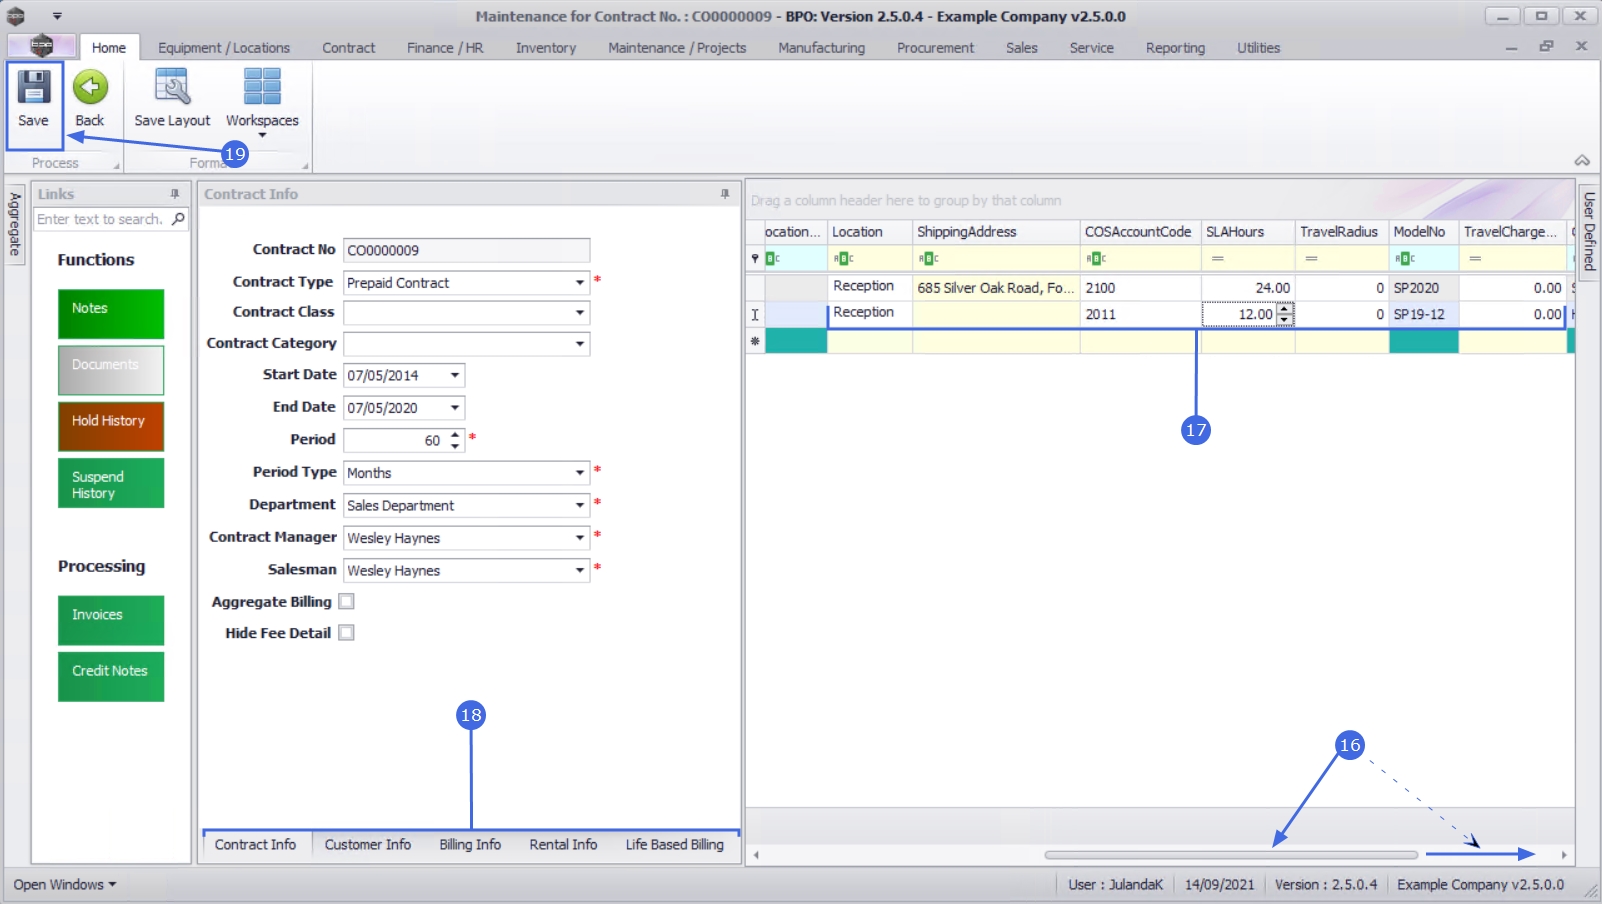The height and width of the screenshot is (904, 1602).
Task: Open the Utilities ribbon tab
Action: [x=1258, y=48]
